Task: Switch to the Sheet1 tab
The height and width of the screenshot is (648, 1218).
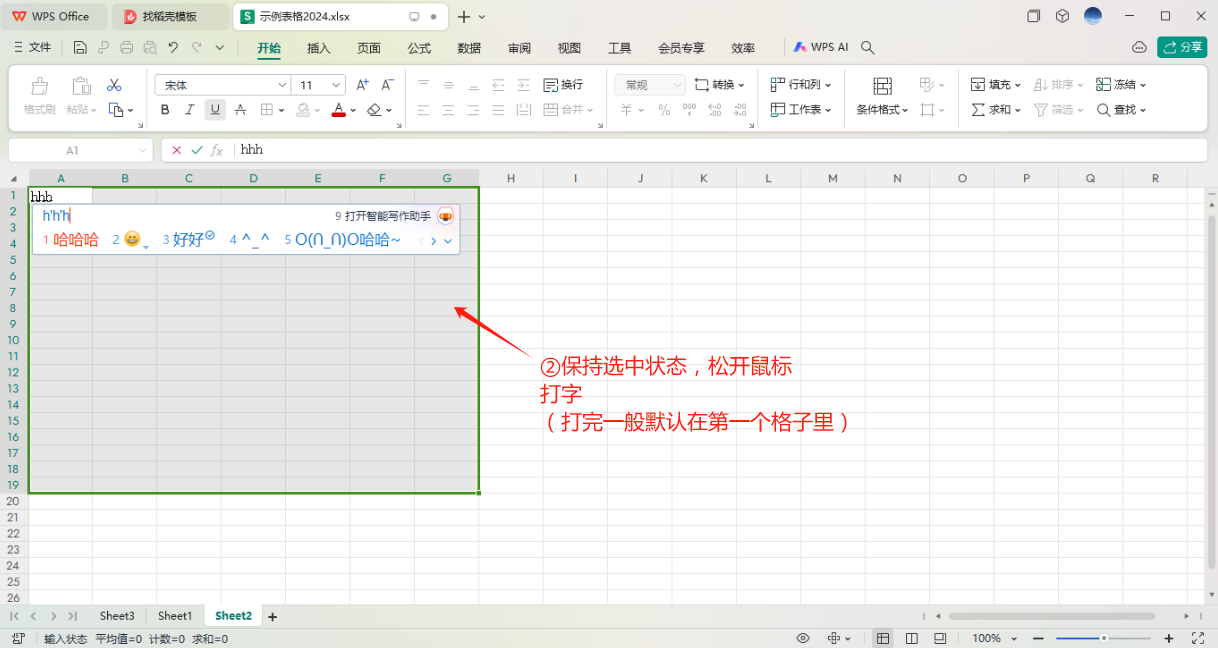Action: (174, 616)
